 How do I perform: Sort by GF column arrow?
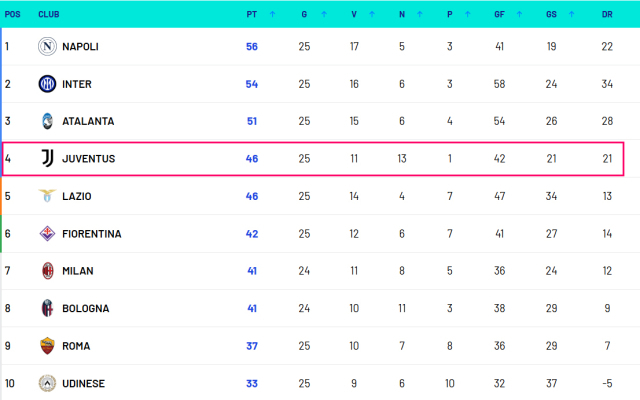point(518,14)
